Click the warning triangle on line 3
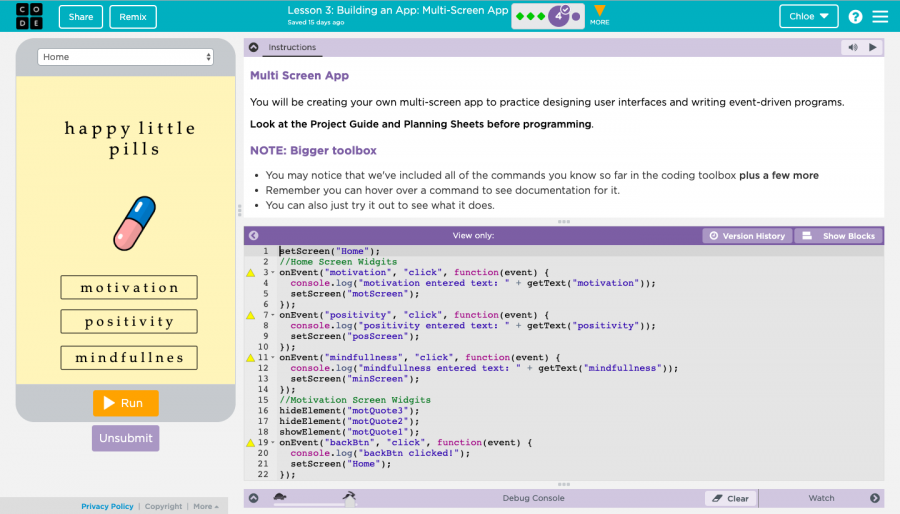 tap(250, 272)
